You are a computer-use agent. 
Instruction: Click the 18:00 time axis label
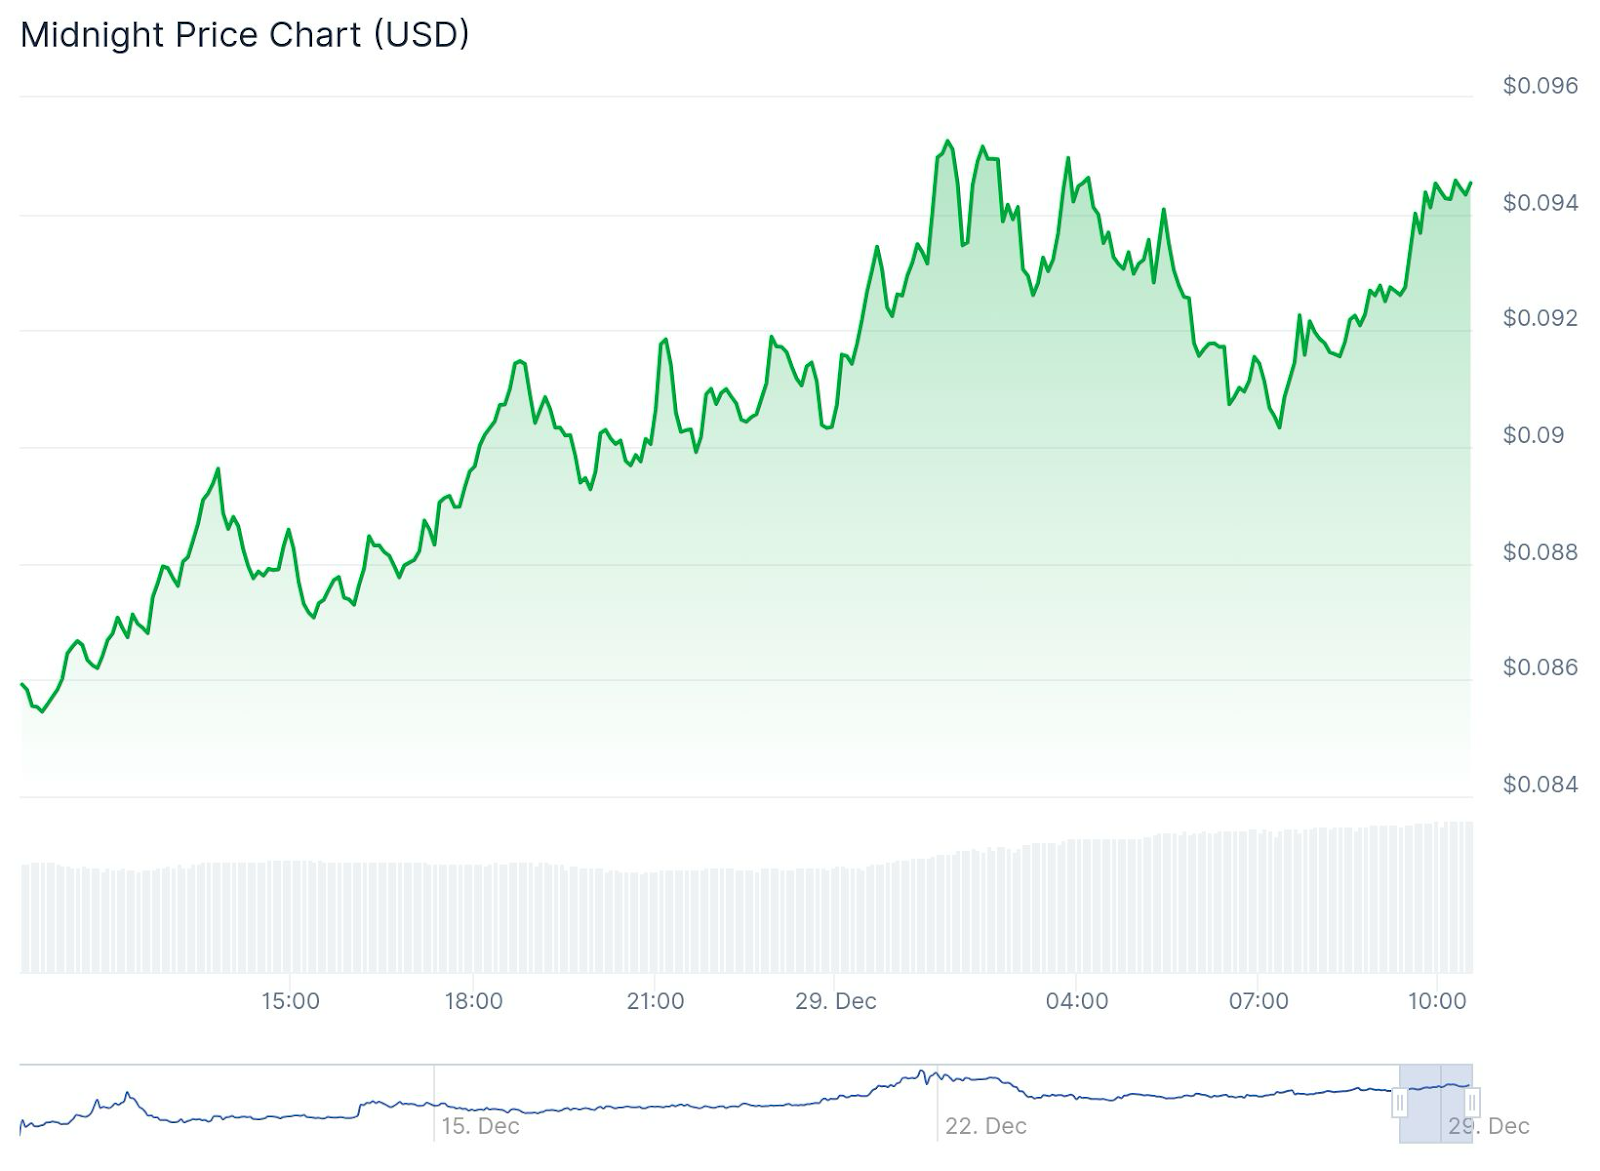[x=474, y=1001]
